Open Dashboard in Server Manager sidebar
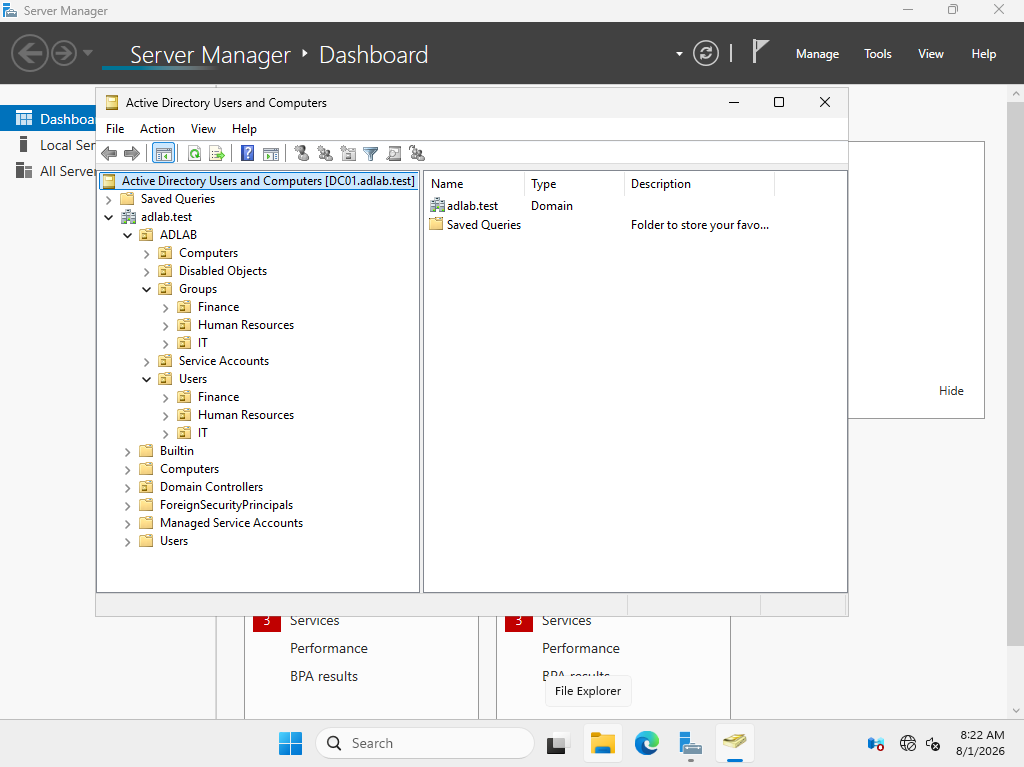Image resolution: width=1024 pixels, height=767 pixels. pos(48,119)
